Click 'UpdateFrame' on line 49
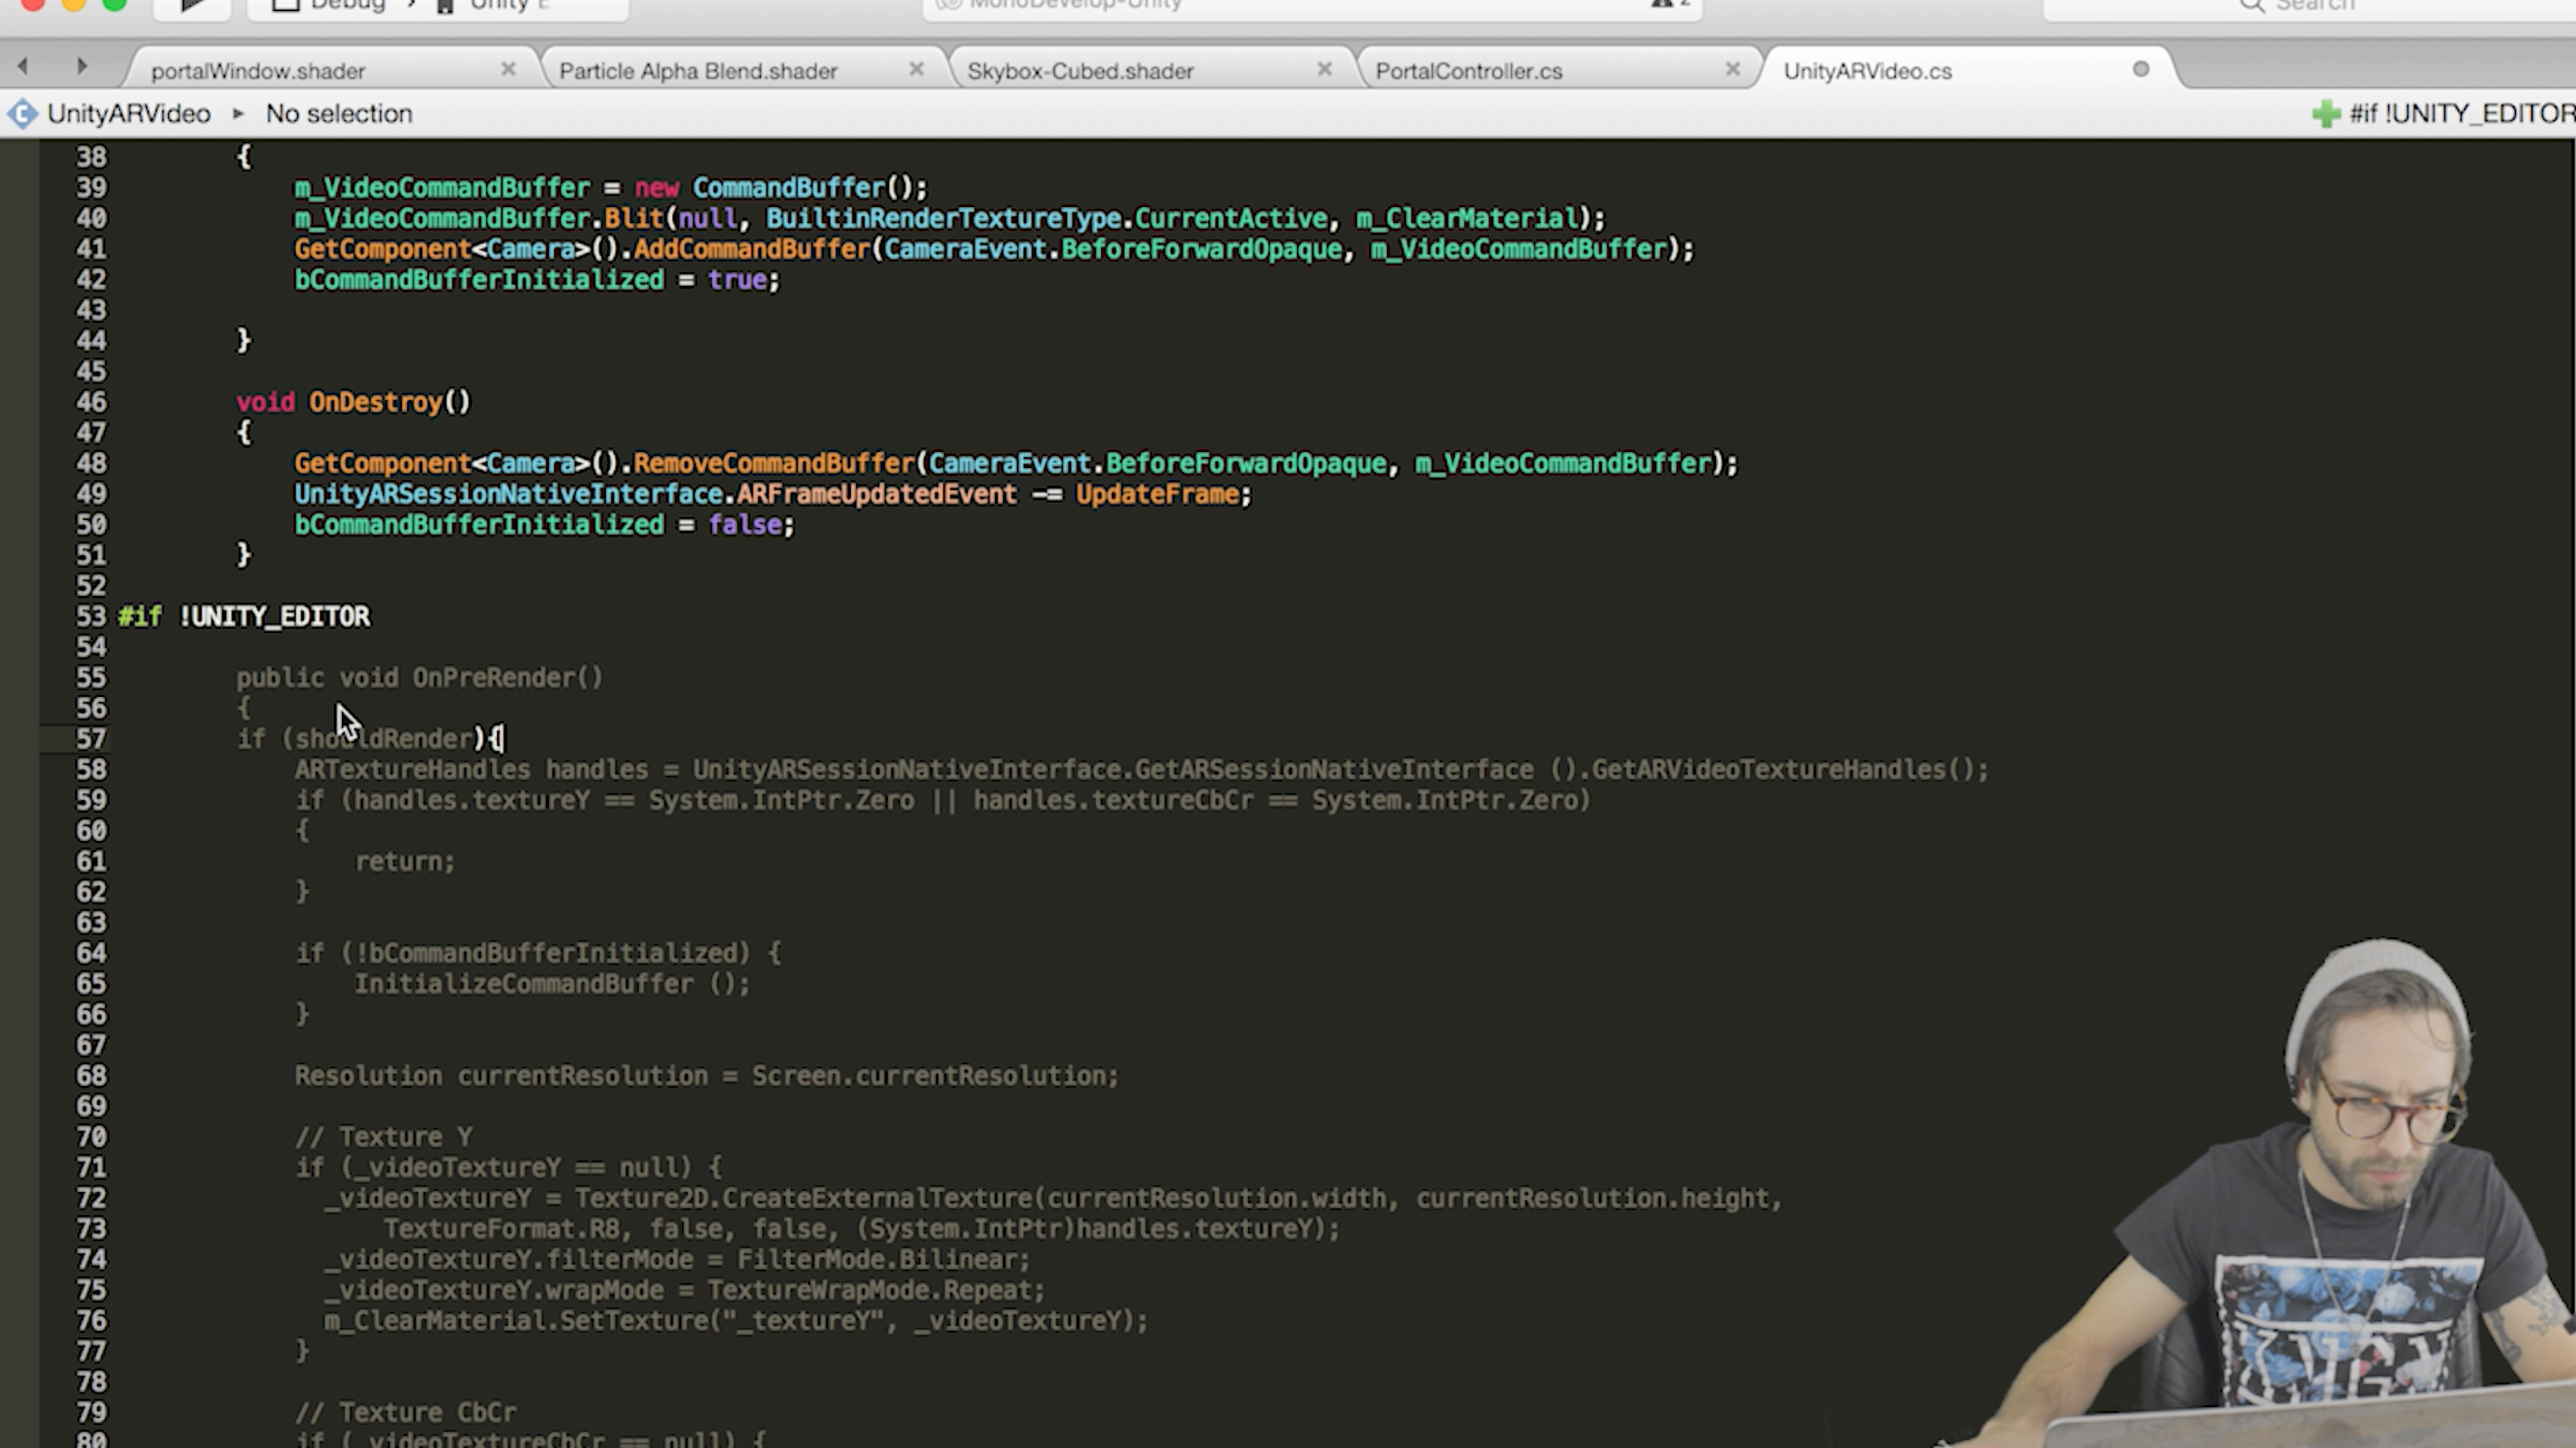The image size is (2576, 1448). (1157, 495)
